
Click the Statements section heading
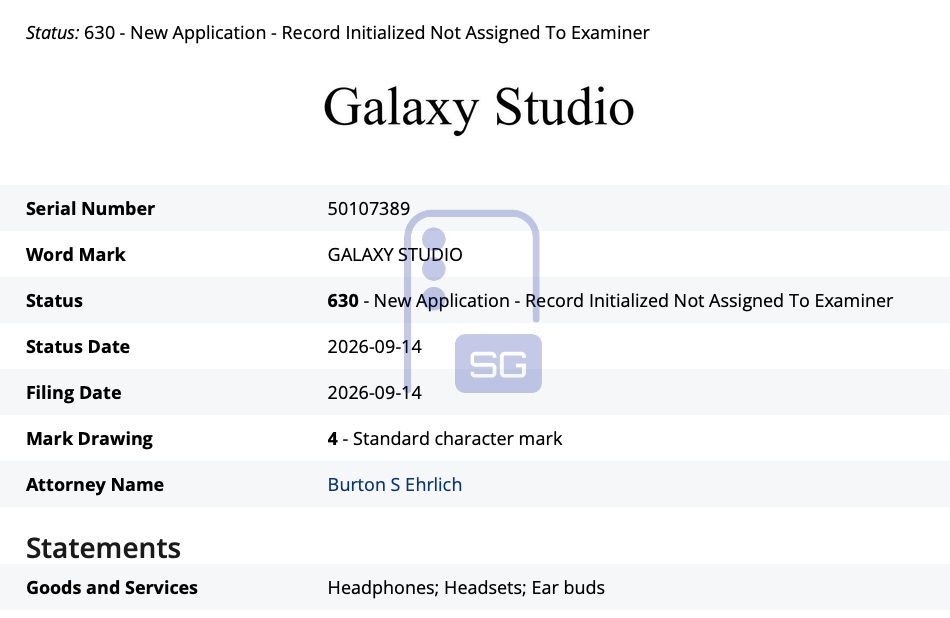[x=103, y=548]
